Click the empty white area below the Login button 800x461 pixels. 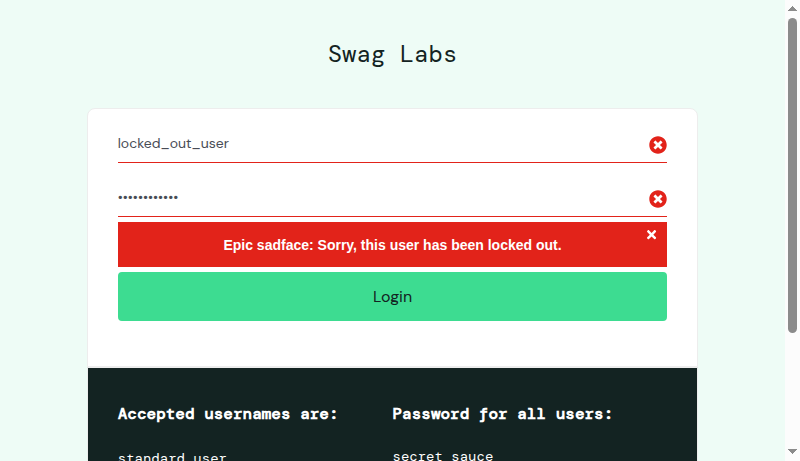click(x=392, y=344)
